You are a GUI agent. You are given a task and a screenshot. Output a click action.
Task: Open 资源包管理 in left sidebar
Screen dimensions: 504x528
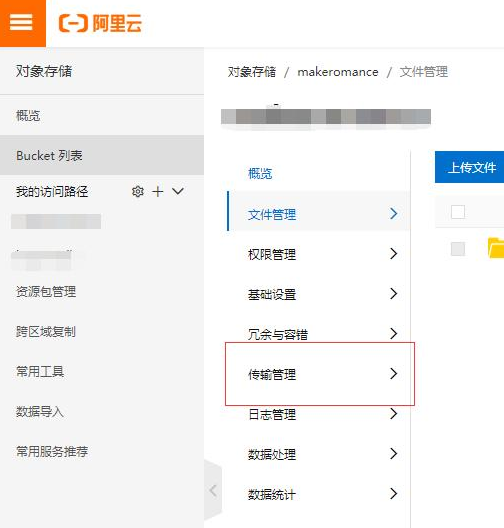(x=46, y=292)
